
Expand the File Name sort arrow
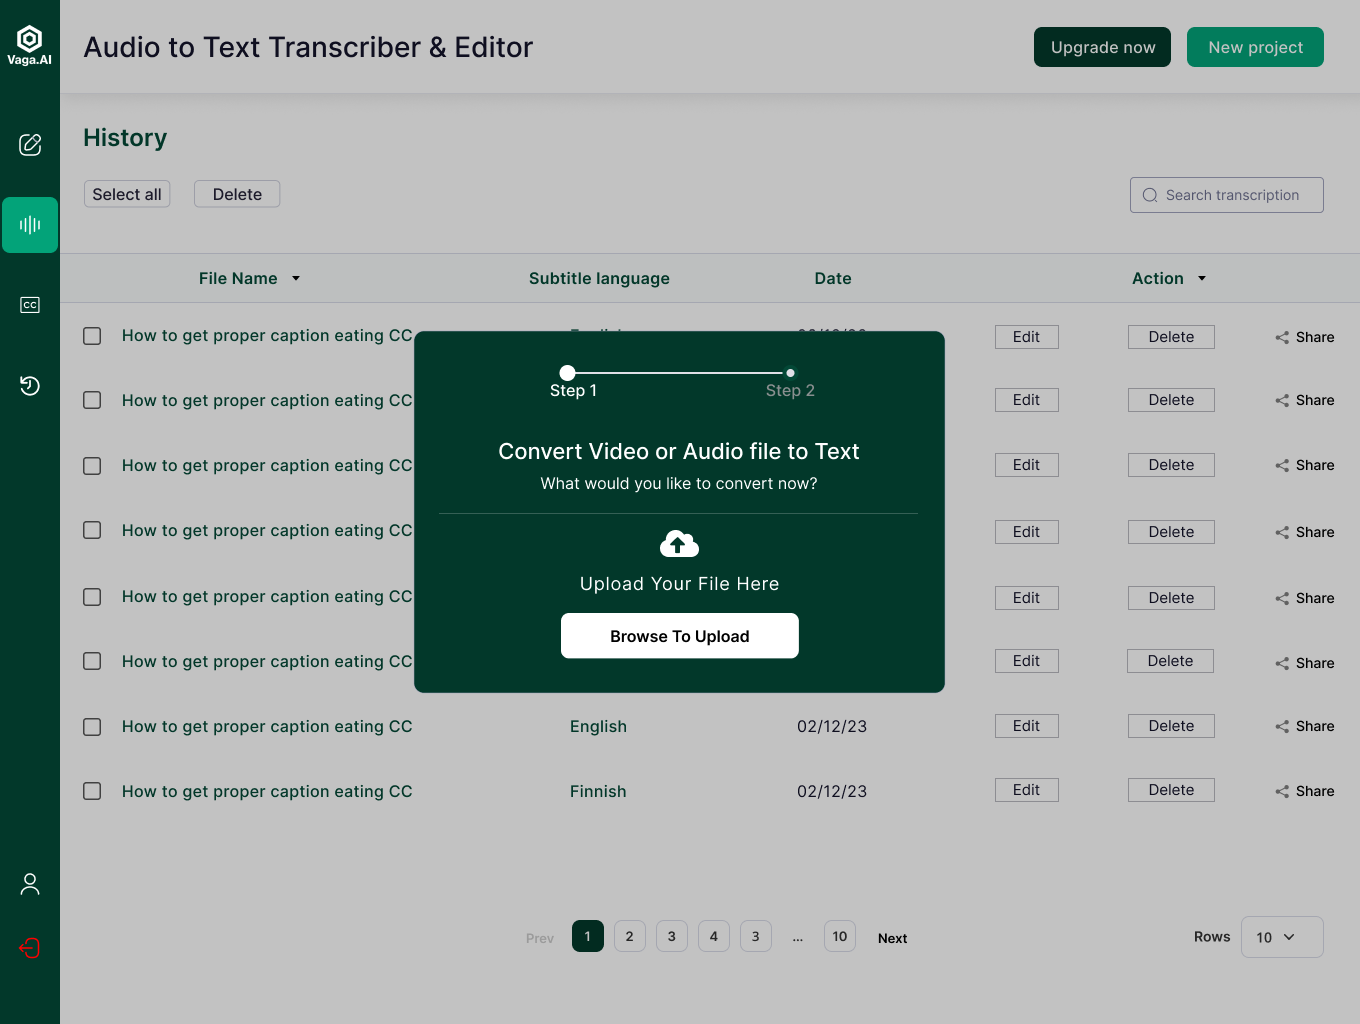pyautogui.click(x=296, y=279)
